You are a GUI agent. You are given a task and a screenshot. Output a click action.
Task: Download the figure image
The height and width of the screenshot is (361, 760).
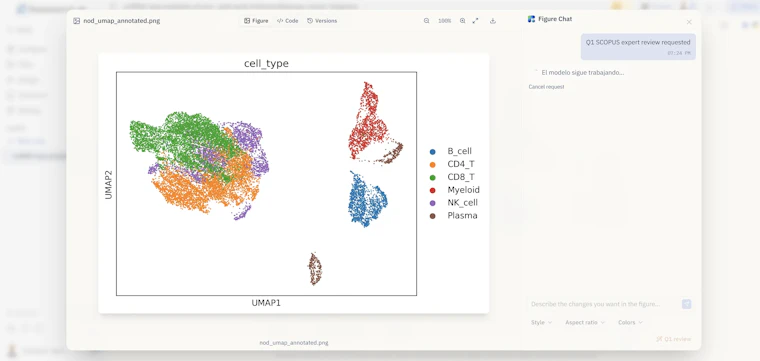[x=493, y=21]
